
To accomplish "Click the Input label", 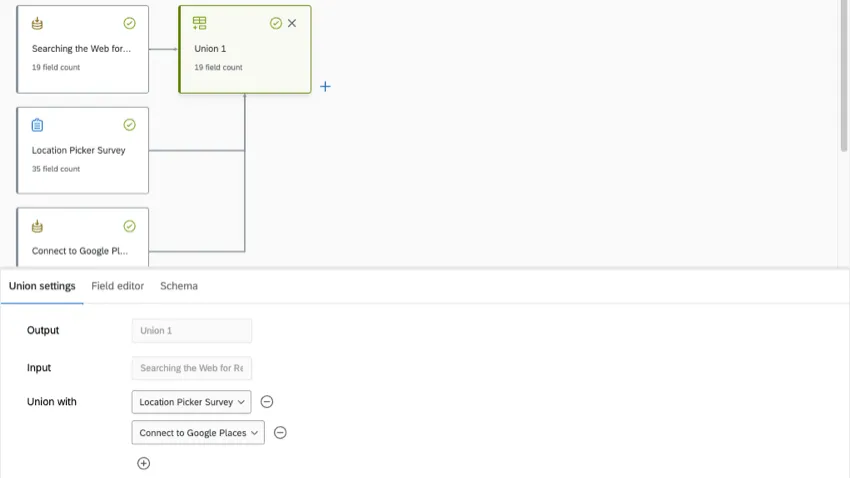I will pyautogui.click(x=39, y=368).
